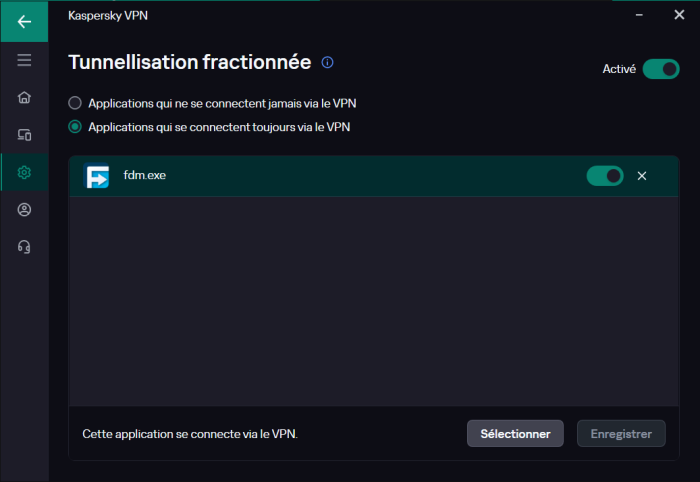
Task: Turn off the fdm.exe VPN toggle
Action: tap(604, 176)
